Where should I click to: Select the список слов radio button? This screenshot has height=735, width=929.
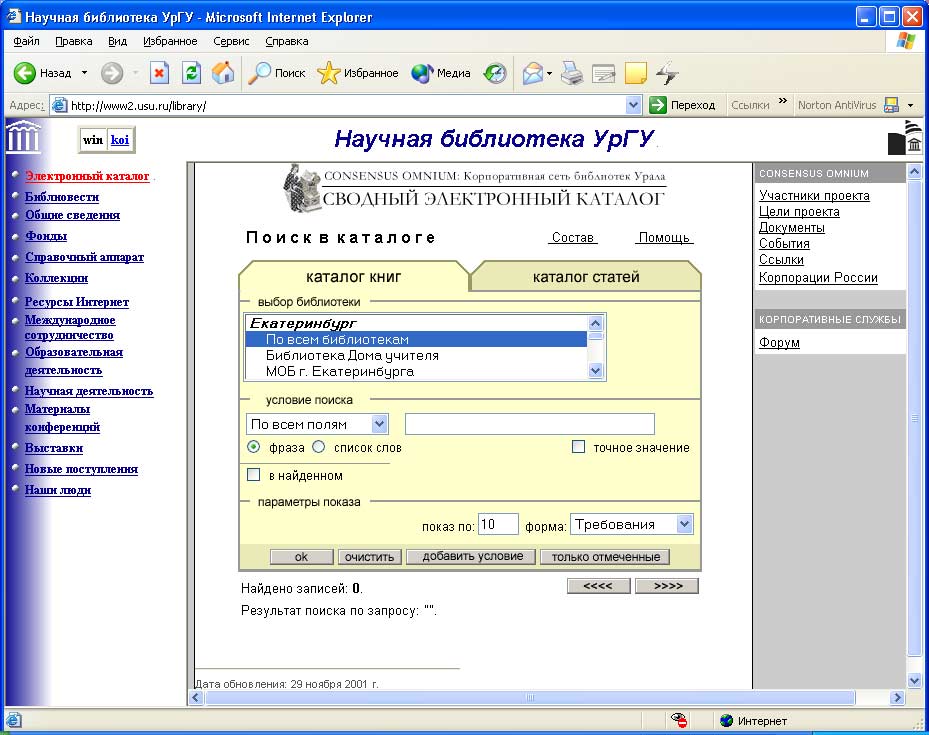pyautogui.click(x=319, y=447)
